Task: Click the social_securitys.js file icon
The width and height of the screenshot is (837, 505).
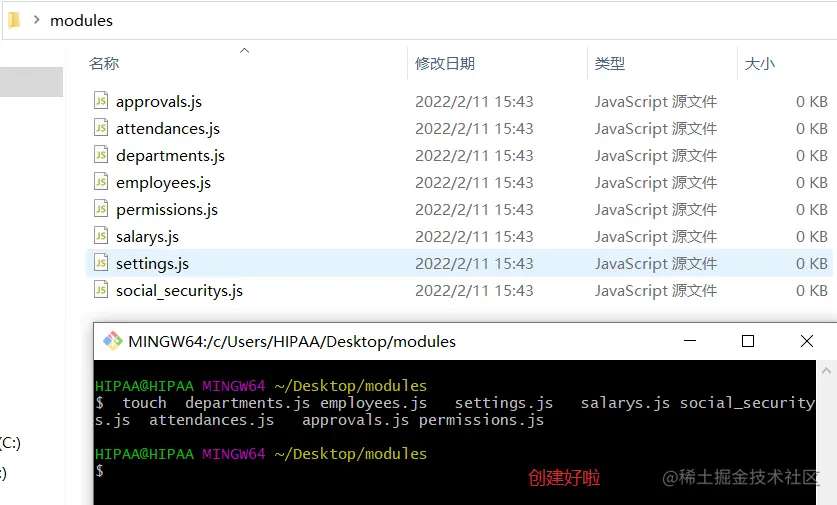Action: pos(101,290)
